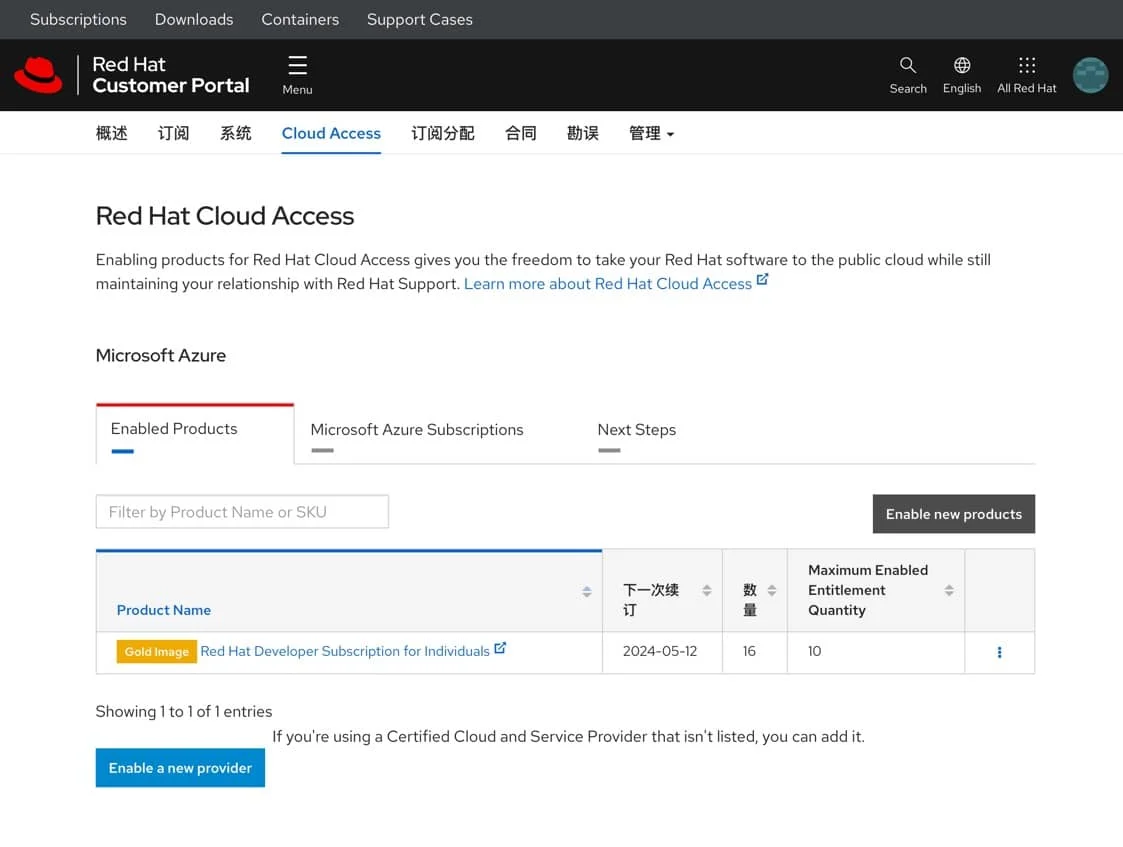Select Support Cases in the top bar
The width and height of the screenshot is (1123, 847).
[x=419, y=19]
